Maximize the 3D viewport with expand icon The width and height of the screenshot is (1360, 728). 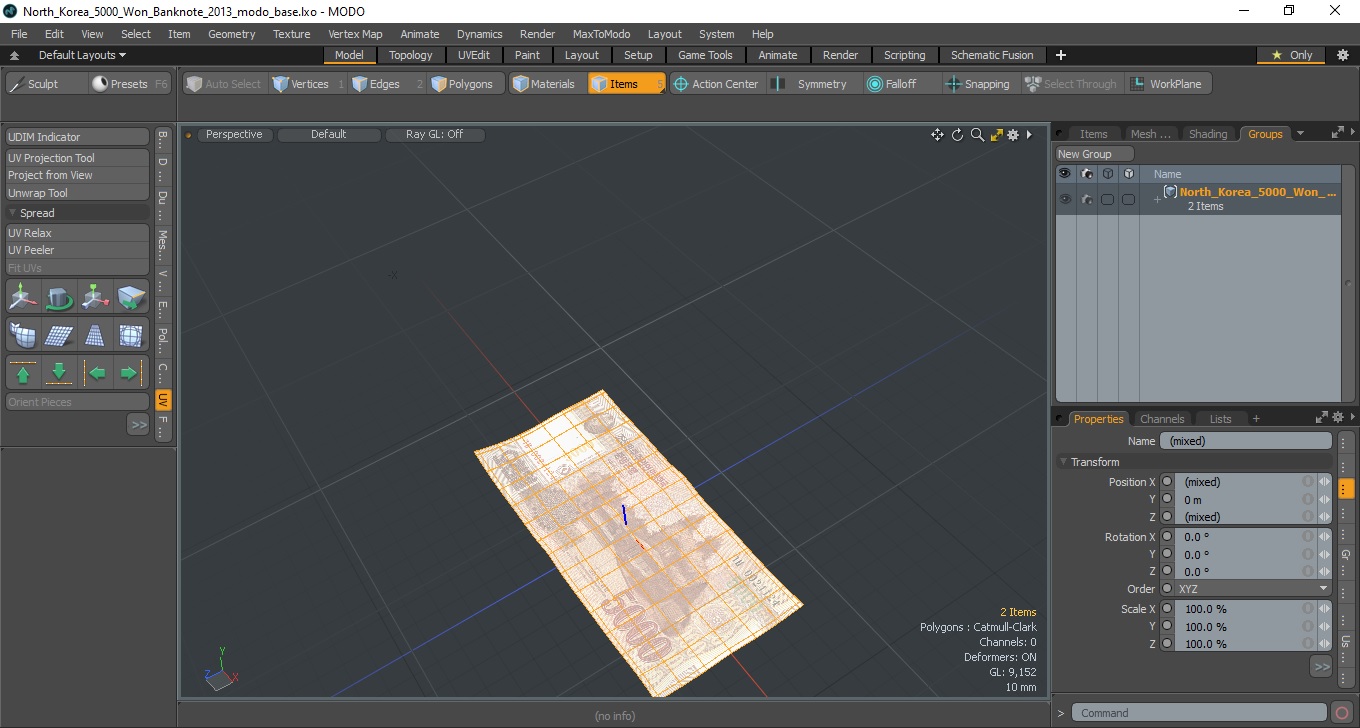click(x=996, y=135)
